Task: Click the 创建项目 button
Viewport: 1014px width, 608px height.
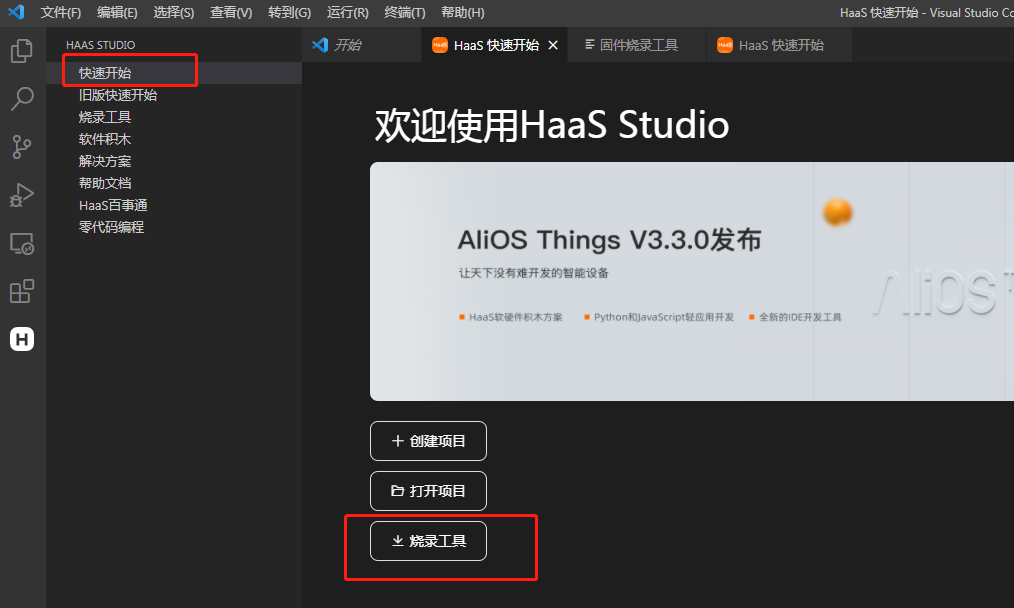Action: click(428, 440)
